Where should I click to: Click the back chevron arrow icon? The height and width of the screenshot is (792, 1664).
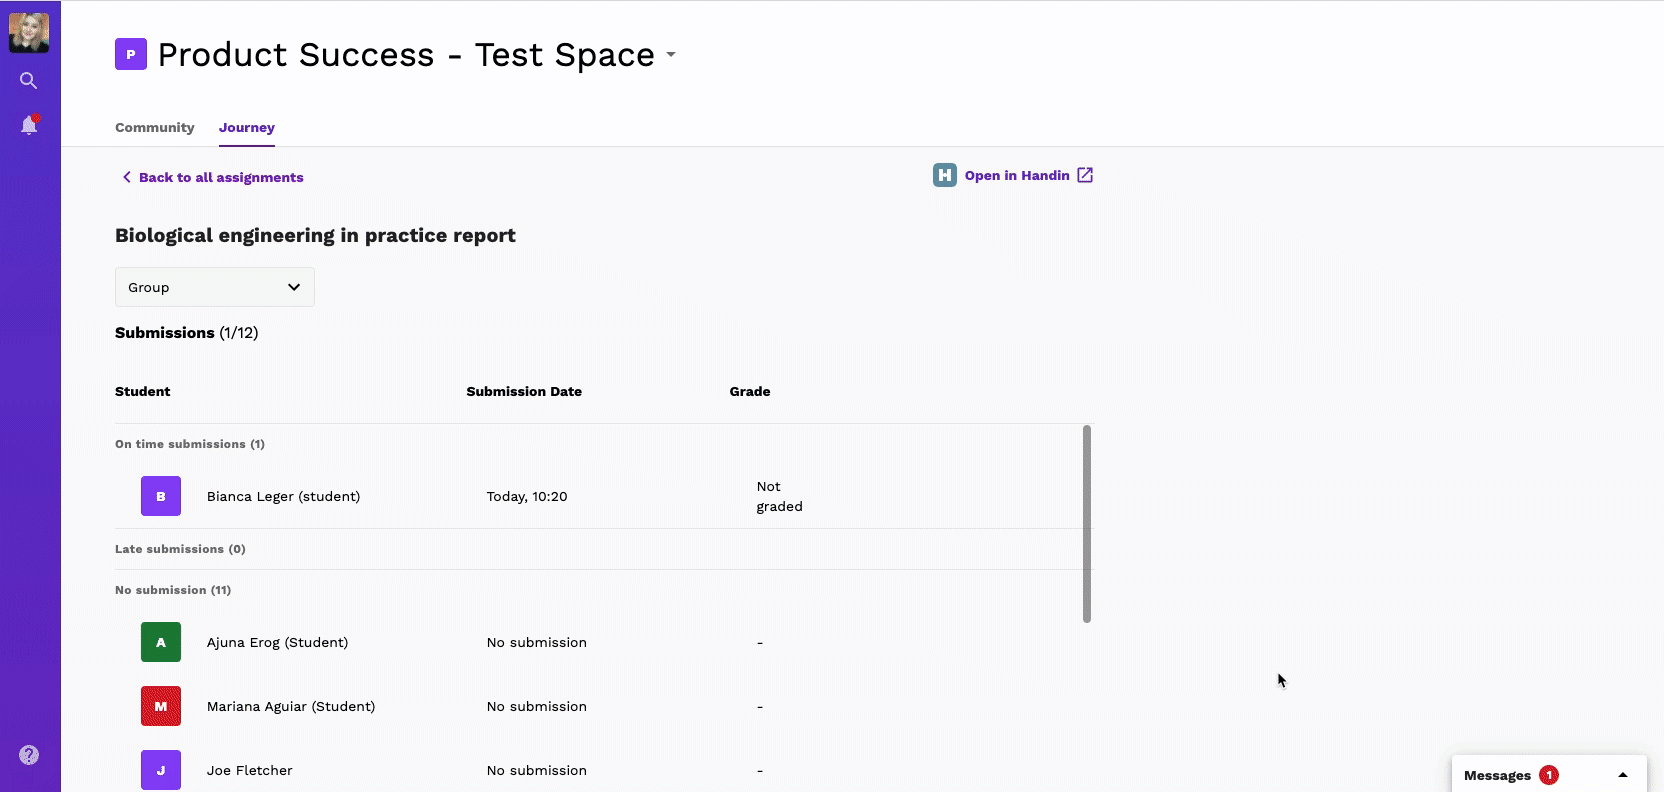126,177
